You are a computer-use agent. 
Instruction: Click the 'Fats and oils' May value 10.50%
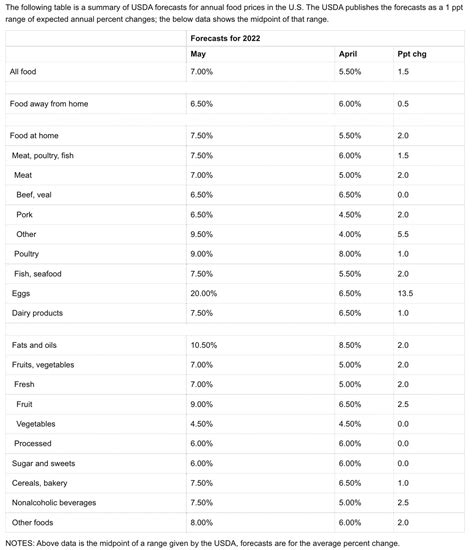click(203, 345)
